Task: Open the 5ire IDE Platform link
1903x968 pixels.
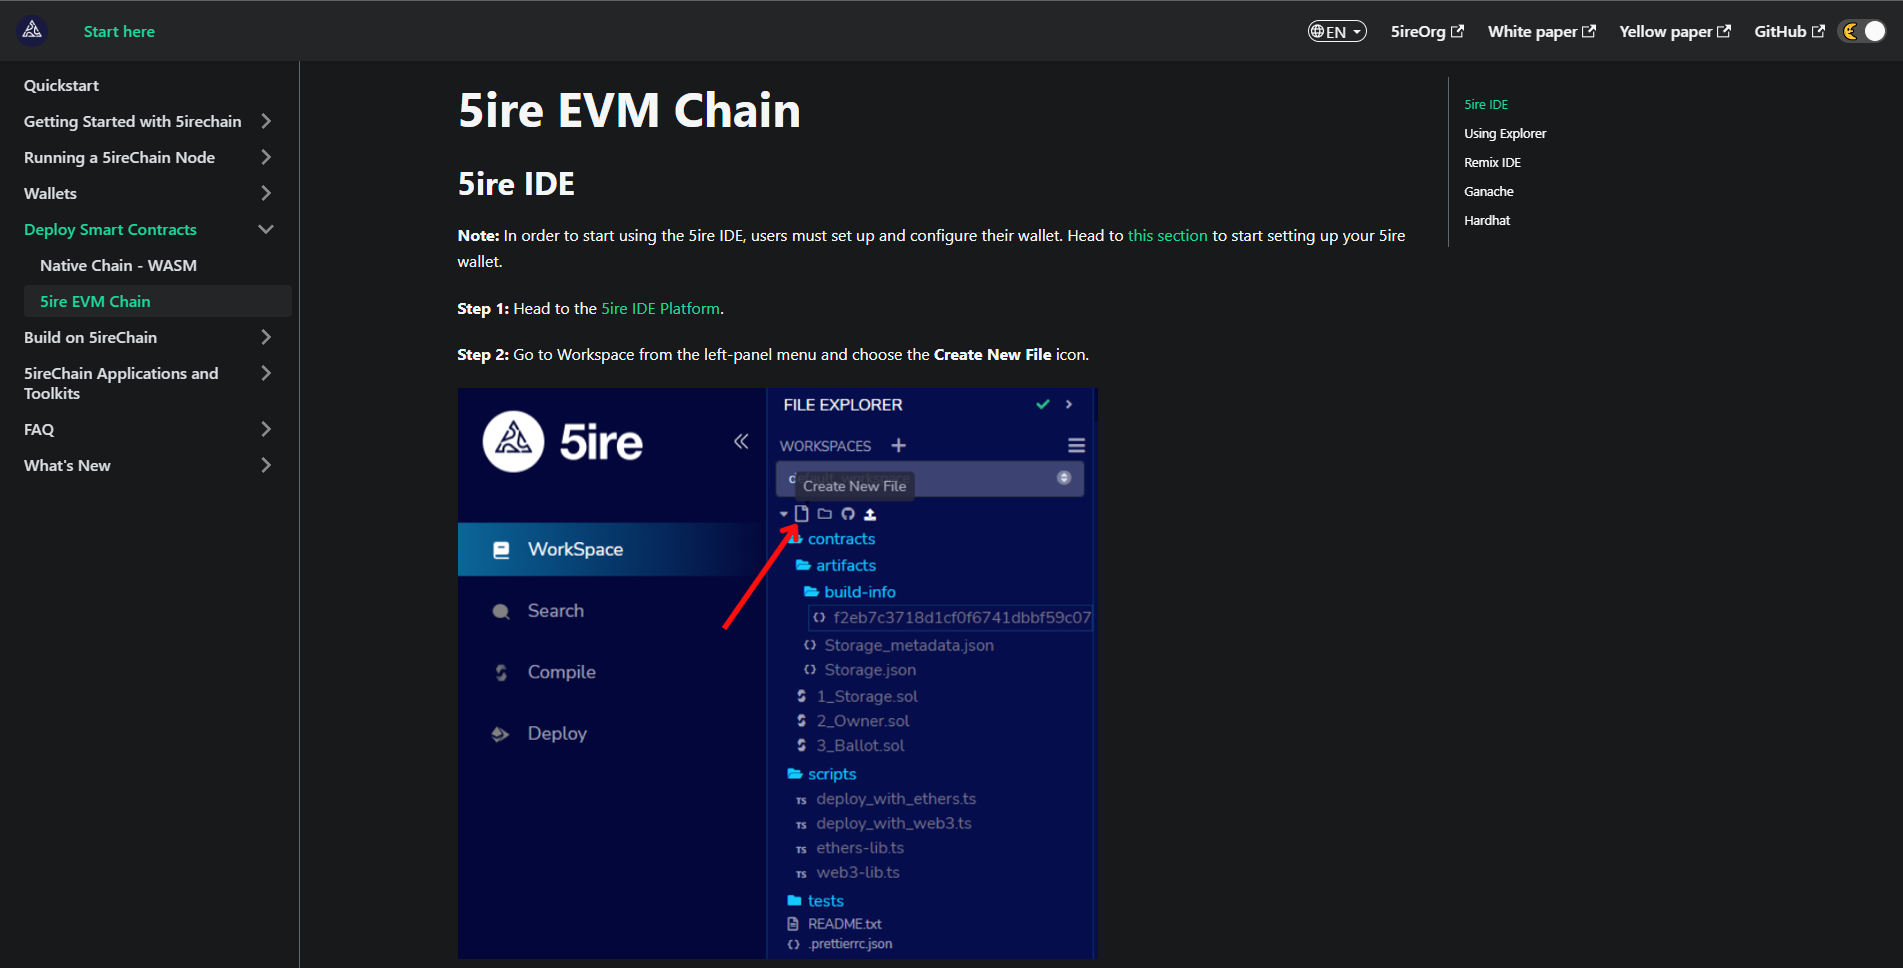Action: coord(660,309)
